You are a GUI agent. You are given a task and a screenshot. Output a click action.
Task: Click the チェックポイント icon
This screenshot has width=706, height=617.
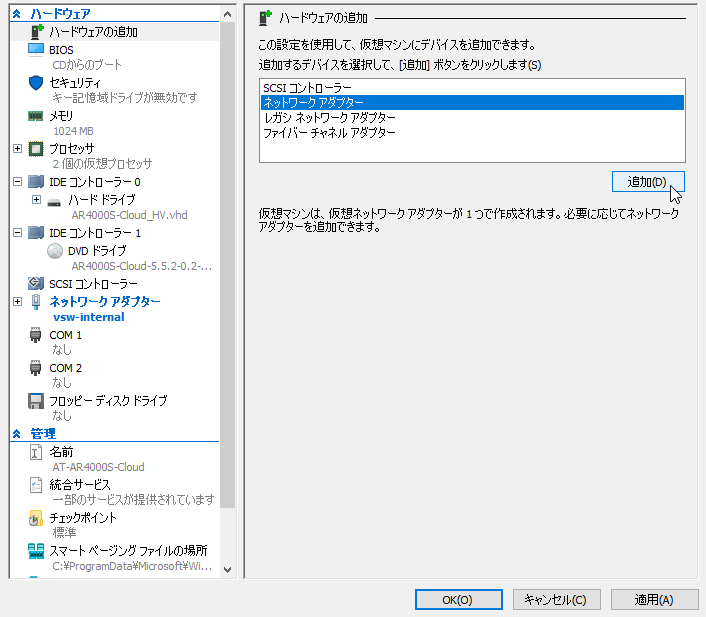click(36, 518)
